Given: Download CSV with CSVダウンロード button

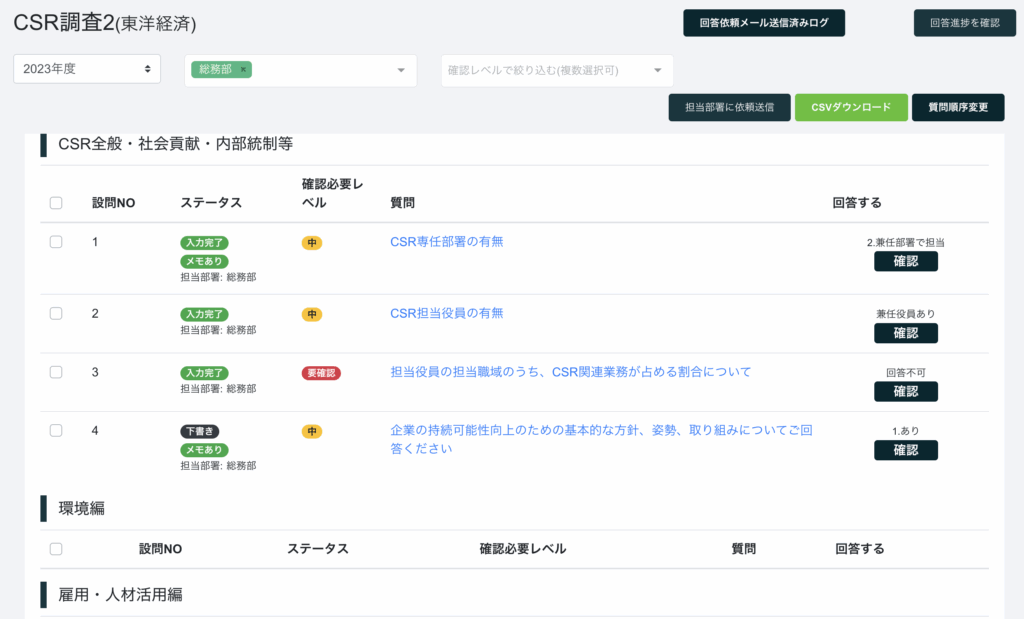Looking at the screenshot, I should coord(851,107).
